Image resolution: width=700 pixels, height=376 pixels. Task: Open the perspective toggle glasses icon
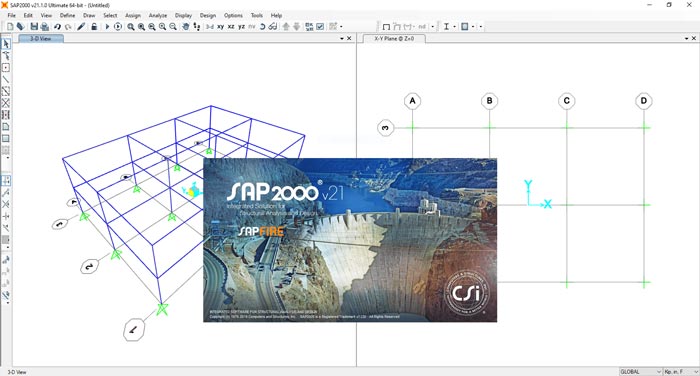[x=272, y=27]
